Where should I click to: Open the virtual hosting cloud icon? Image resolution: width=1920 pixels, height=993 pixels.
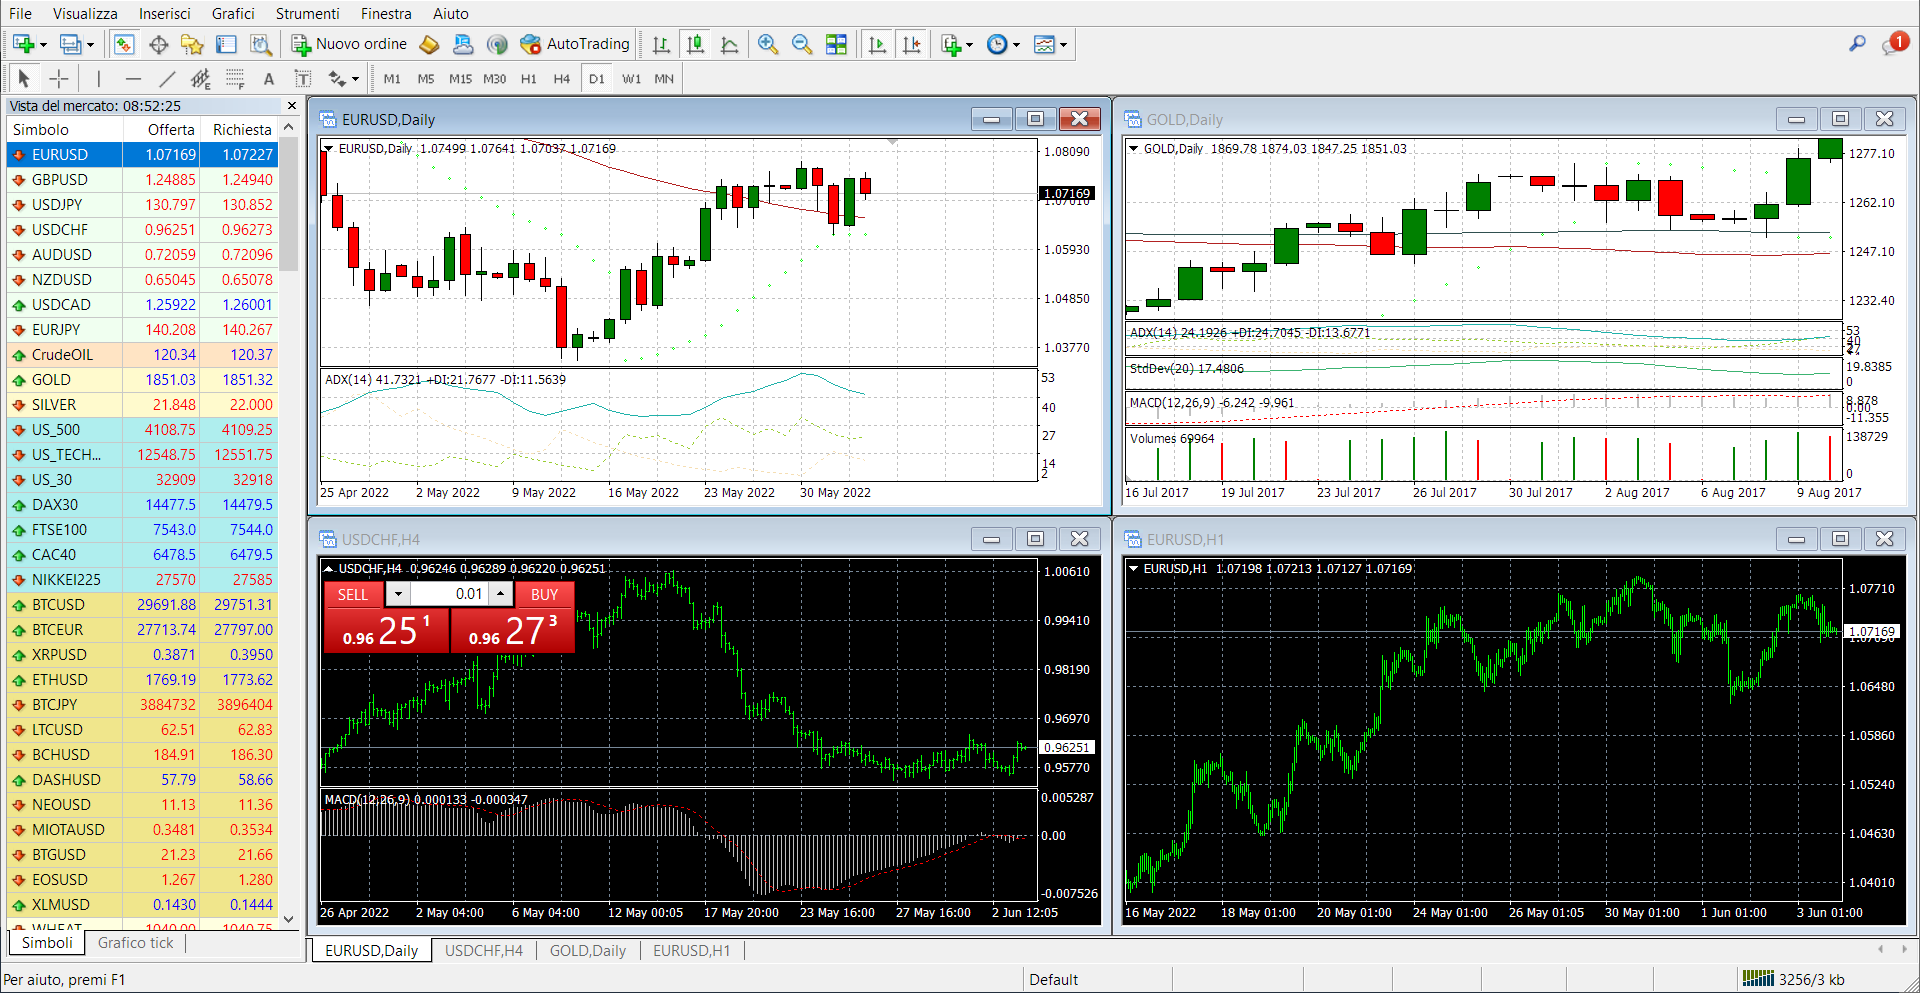point(463,44)
